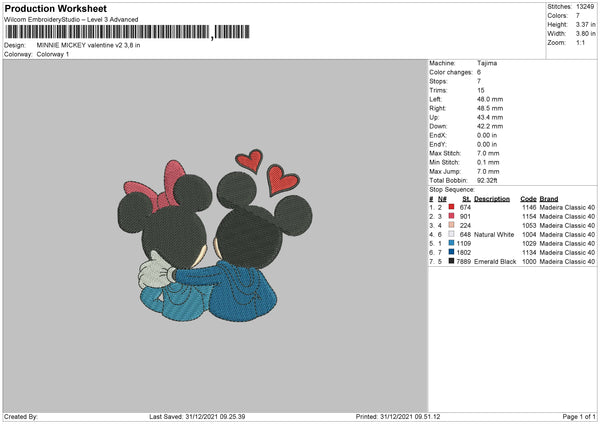
Task: Click the 'St.' column header
Action: [466, 199]
